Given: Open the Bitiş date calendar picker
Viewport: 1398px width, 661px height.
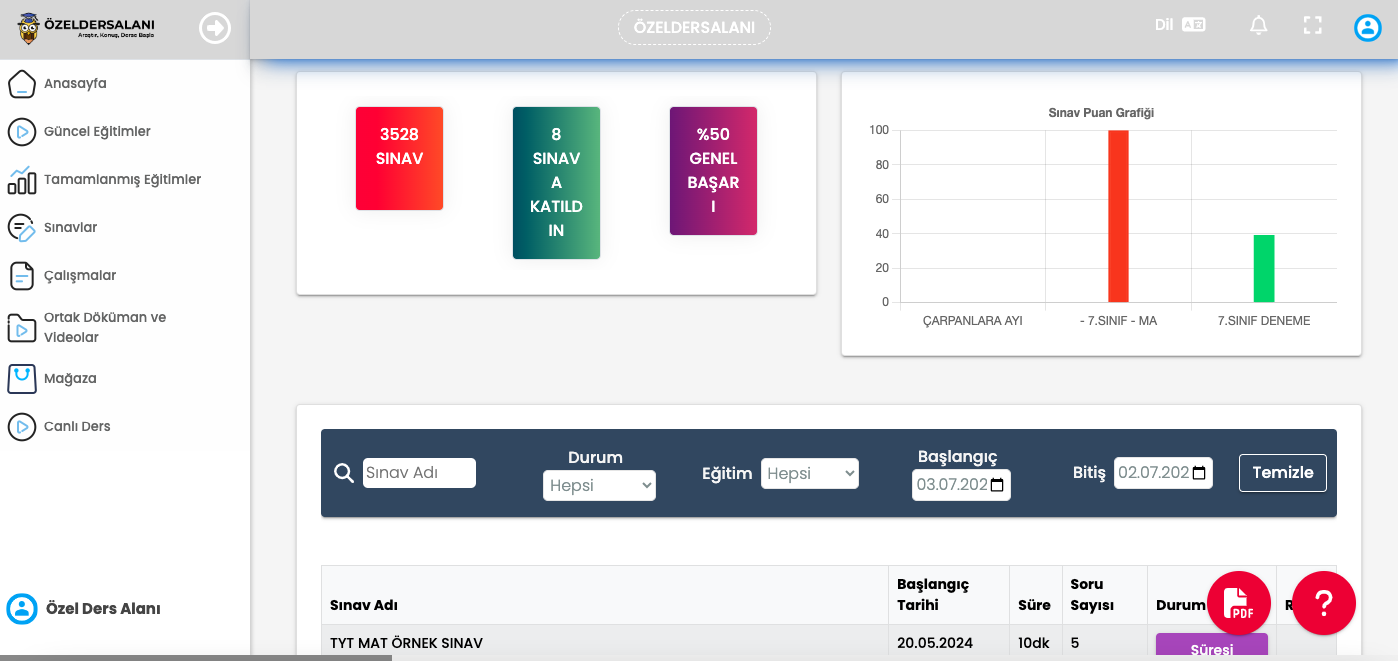Looking at the screenshot, I should click(1200, 473).
